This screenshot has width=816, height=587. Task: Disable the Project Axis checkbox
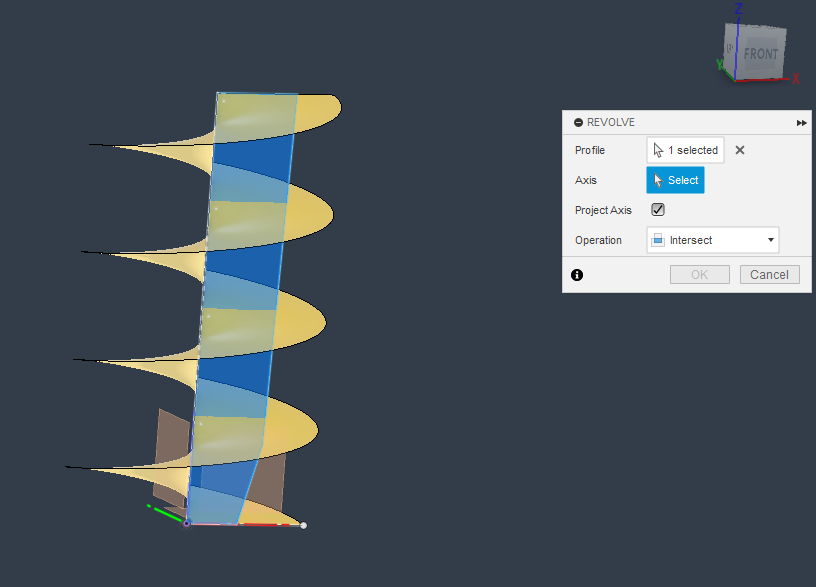pyautogui.click(x=658, y=210)
